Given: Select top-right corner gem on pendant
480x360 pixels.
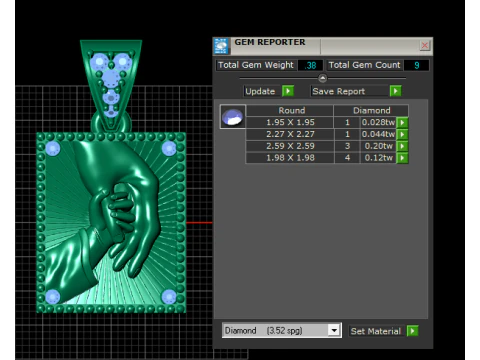Looking at the screenshot, I should pos(169,148).
